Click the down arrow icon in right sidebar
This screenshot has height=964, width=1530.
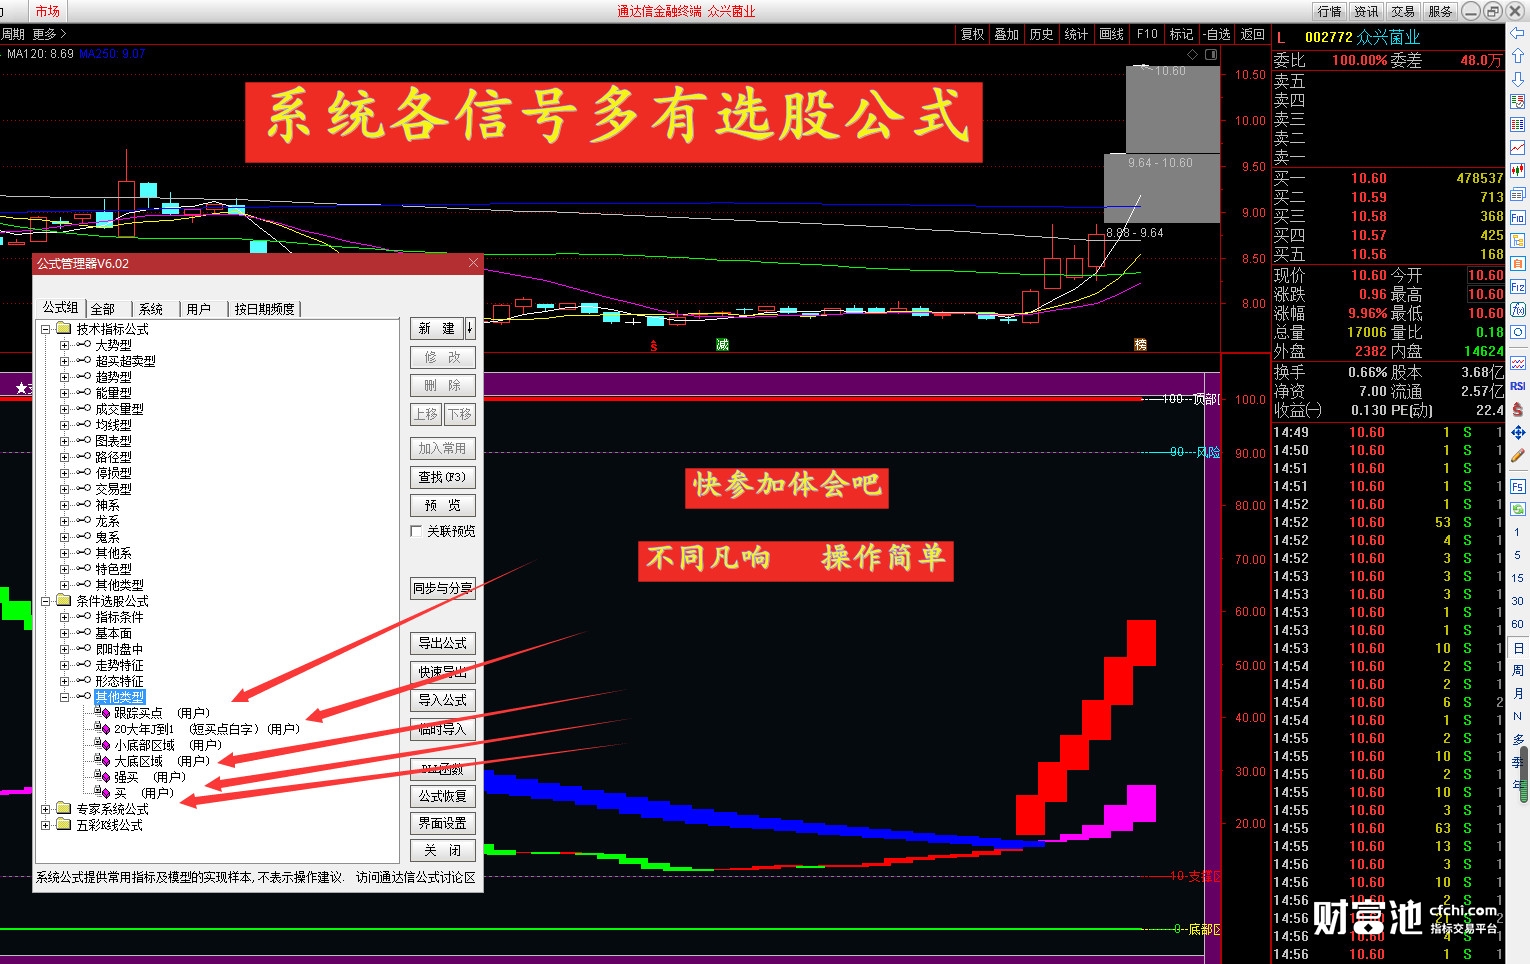1517,79
